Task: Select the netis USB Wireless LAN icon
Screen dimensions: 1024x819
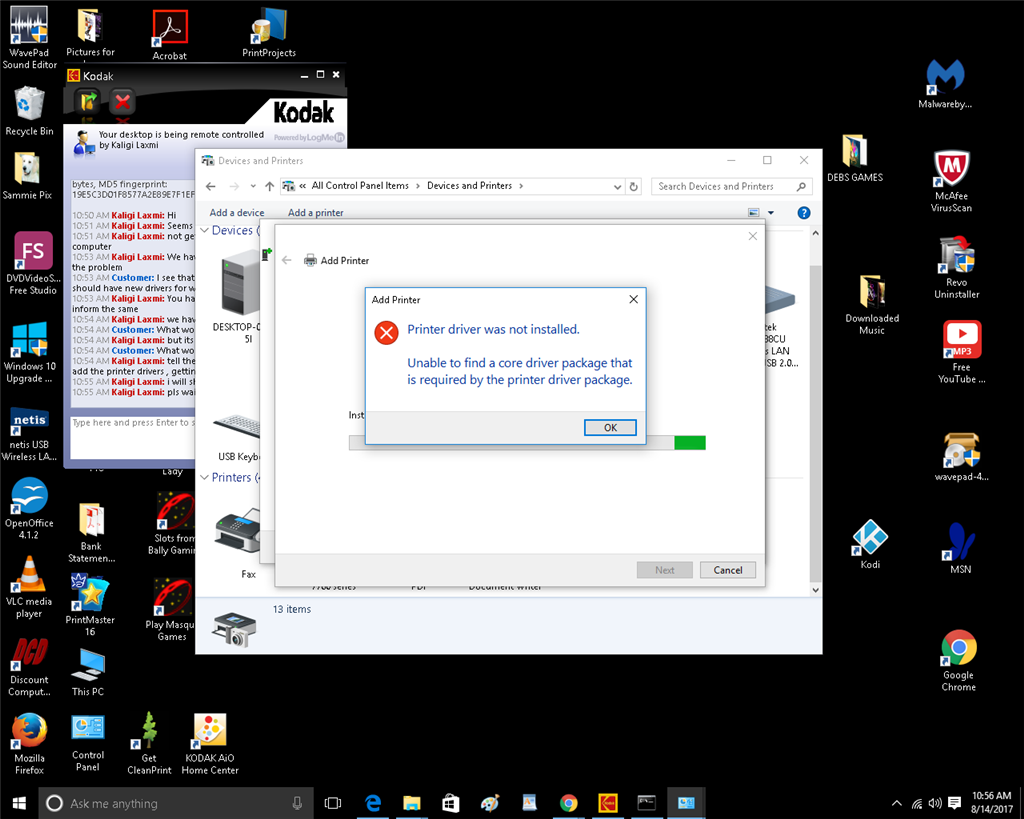Action: click(29, 433)
